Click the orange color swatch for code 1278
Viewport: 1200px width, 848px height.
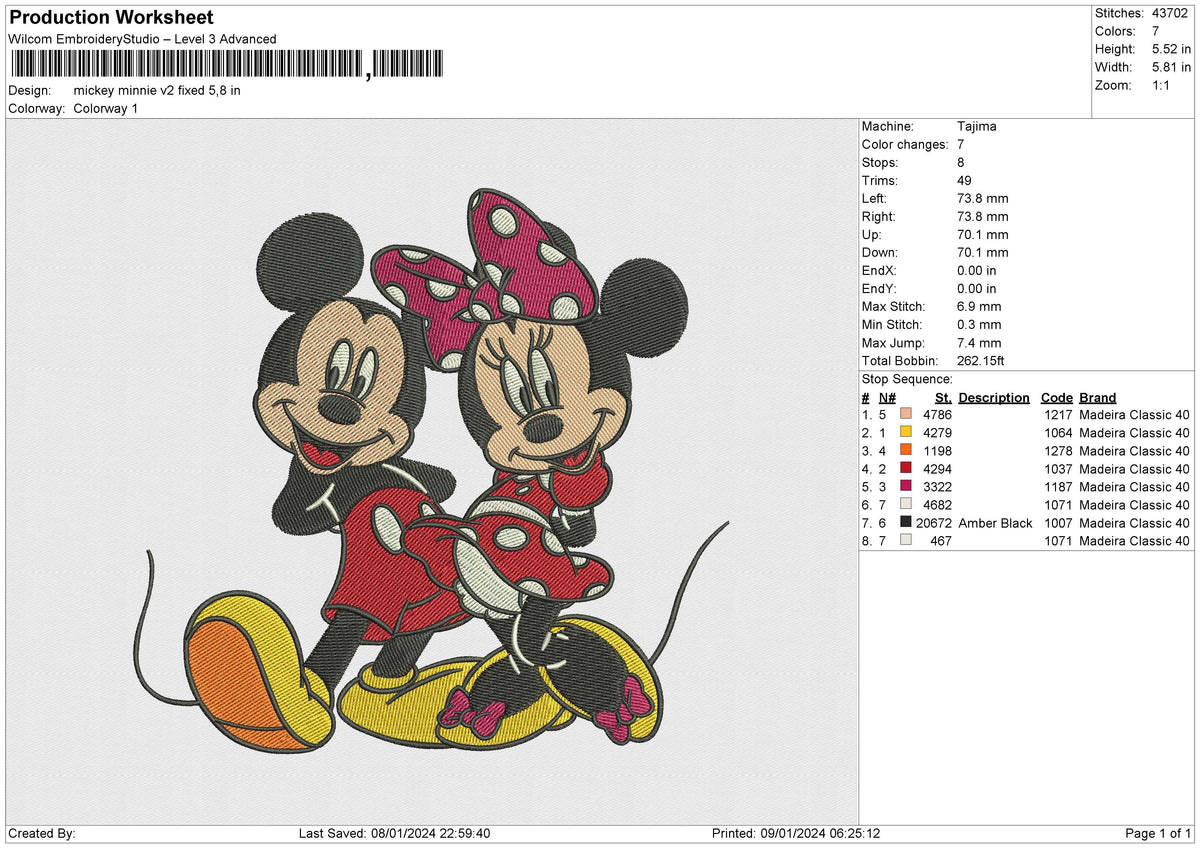coord(906,451)
